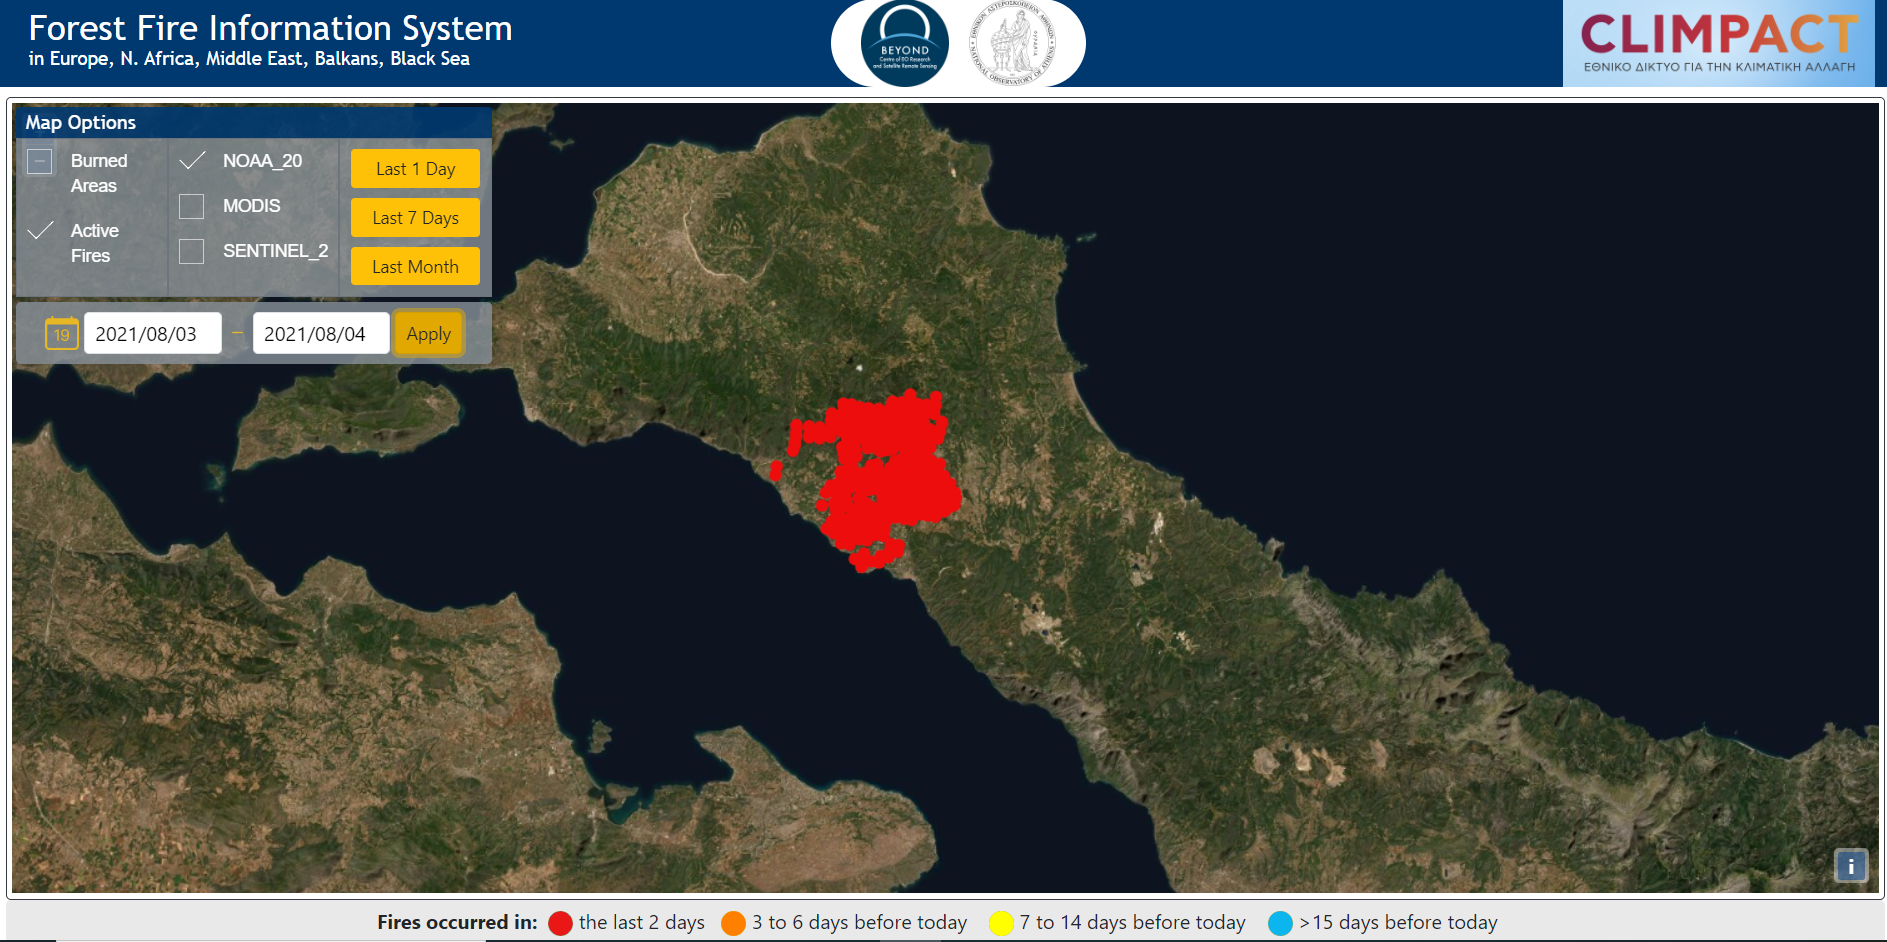Viewport: 1887px width, 942px height.
Task: Select the Last 7 Days filter
Action: 415,218
